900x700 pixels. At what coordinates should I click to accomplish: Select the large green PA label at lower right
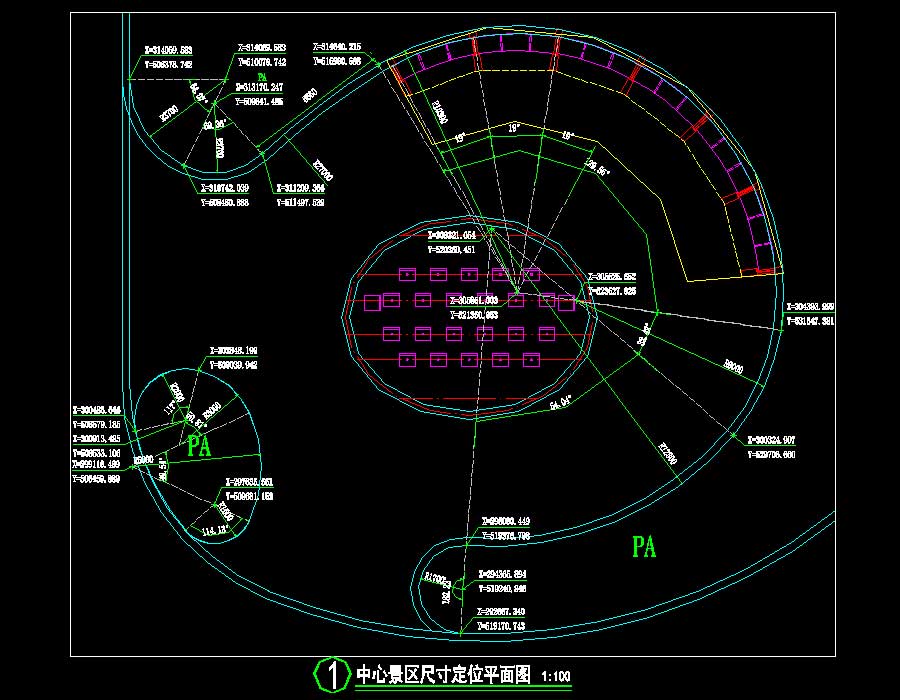point(645,547)
